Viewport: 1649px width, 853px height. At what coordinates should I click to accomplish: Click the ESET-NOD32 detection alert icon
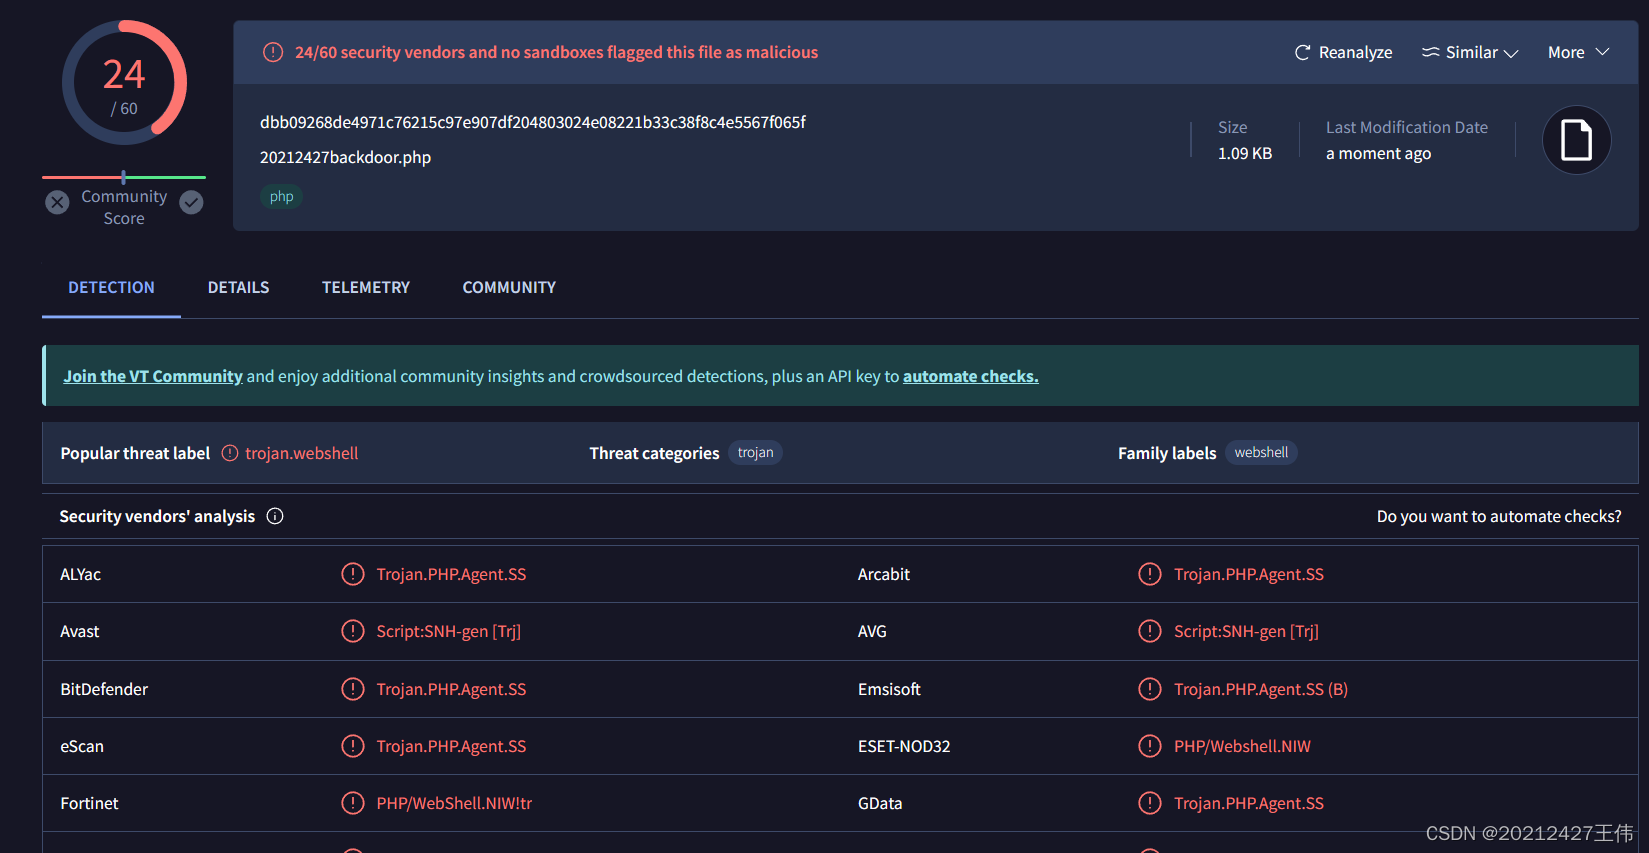[1150, 746]
